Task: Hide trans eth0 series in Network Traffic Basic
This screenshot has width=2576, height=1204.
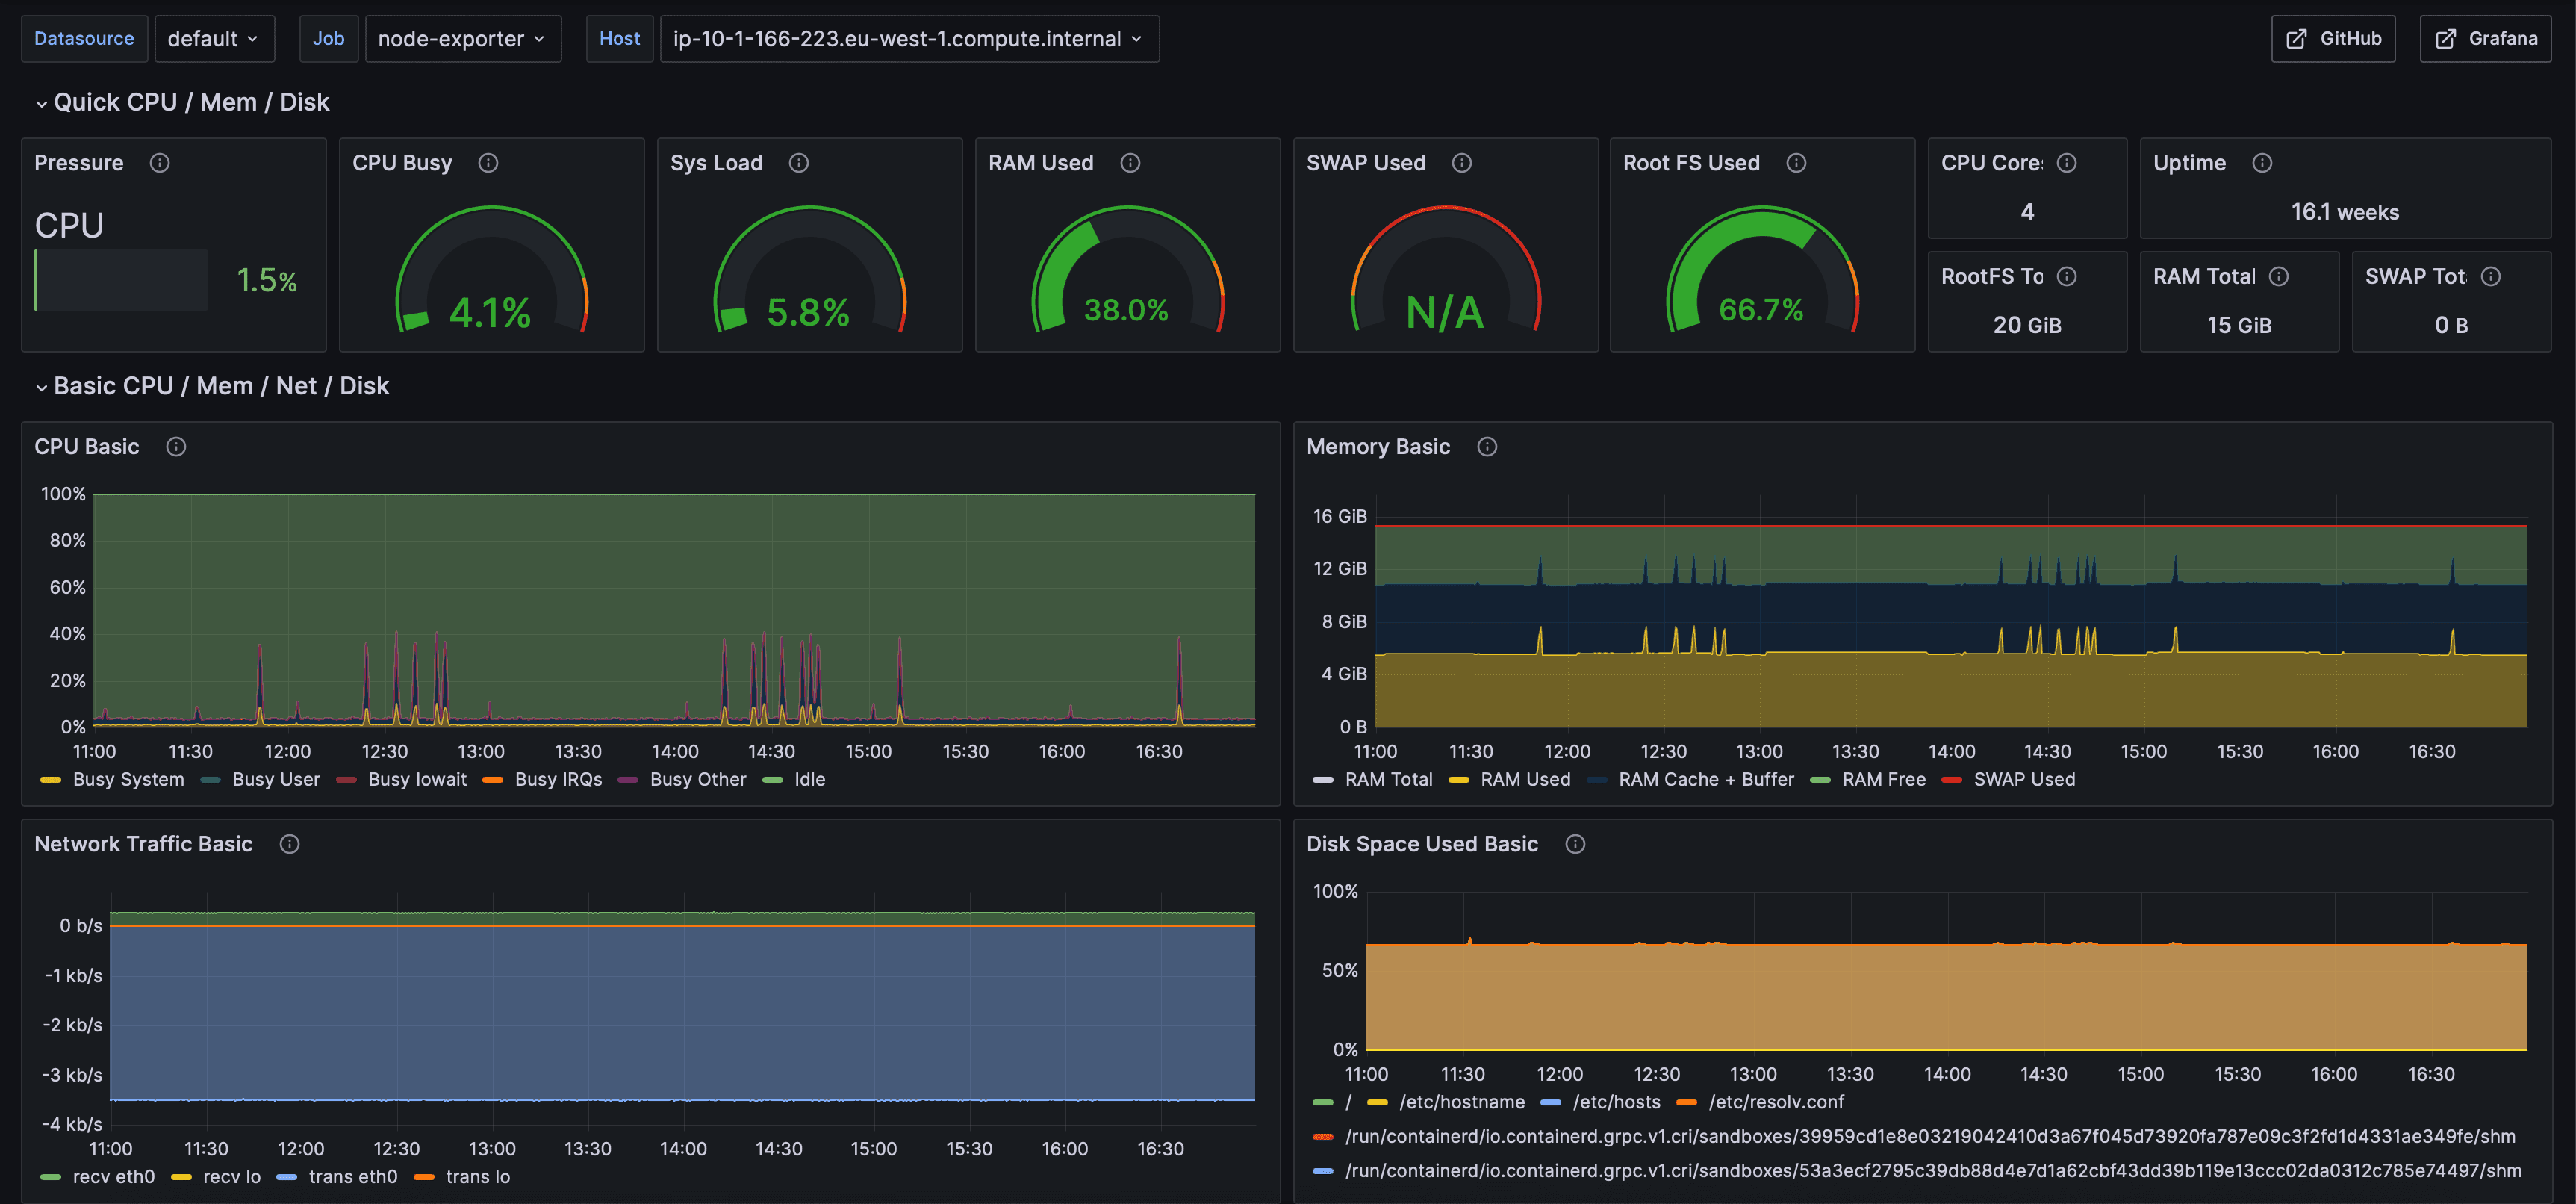Action: click(x=354, y=1177)
